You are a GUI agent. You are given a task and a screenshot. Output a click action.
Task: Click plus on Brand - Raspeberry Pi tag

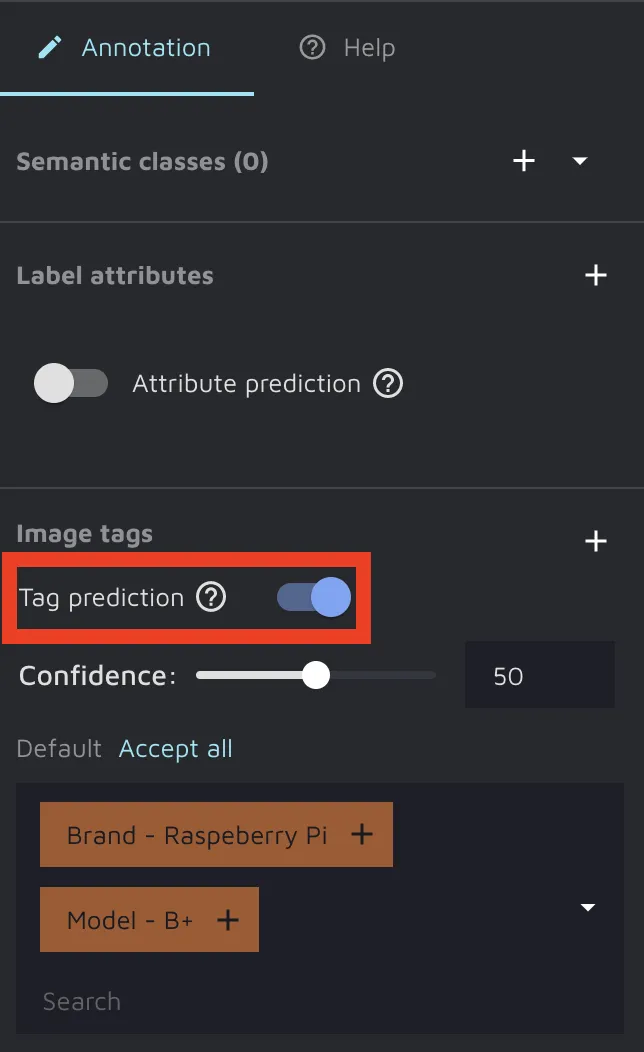point(362,834)
